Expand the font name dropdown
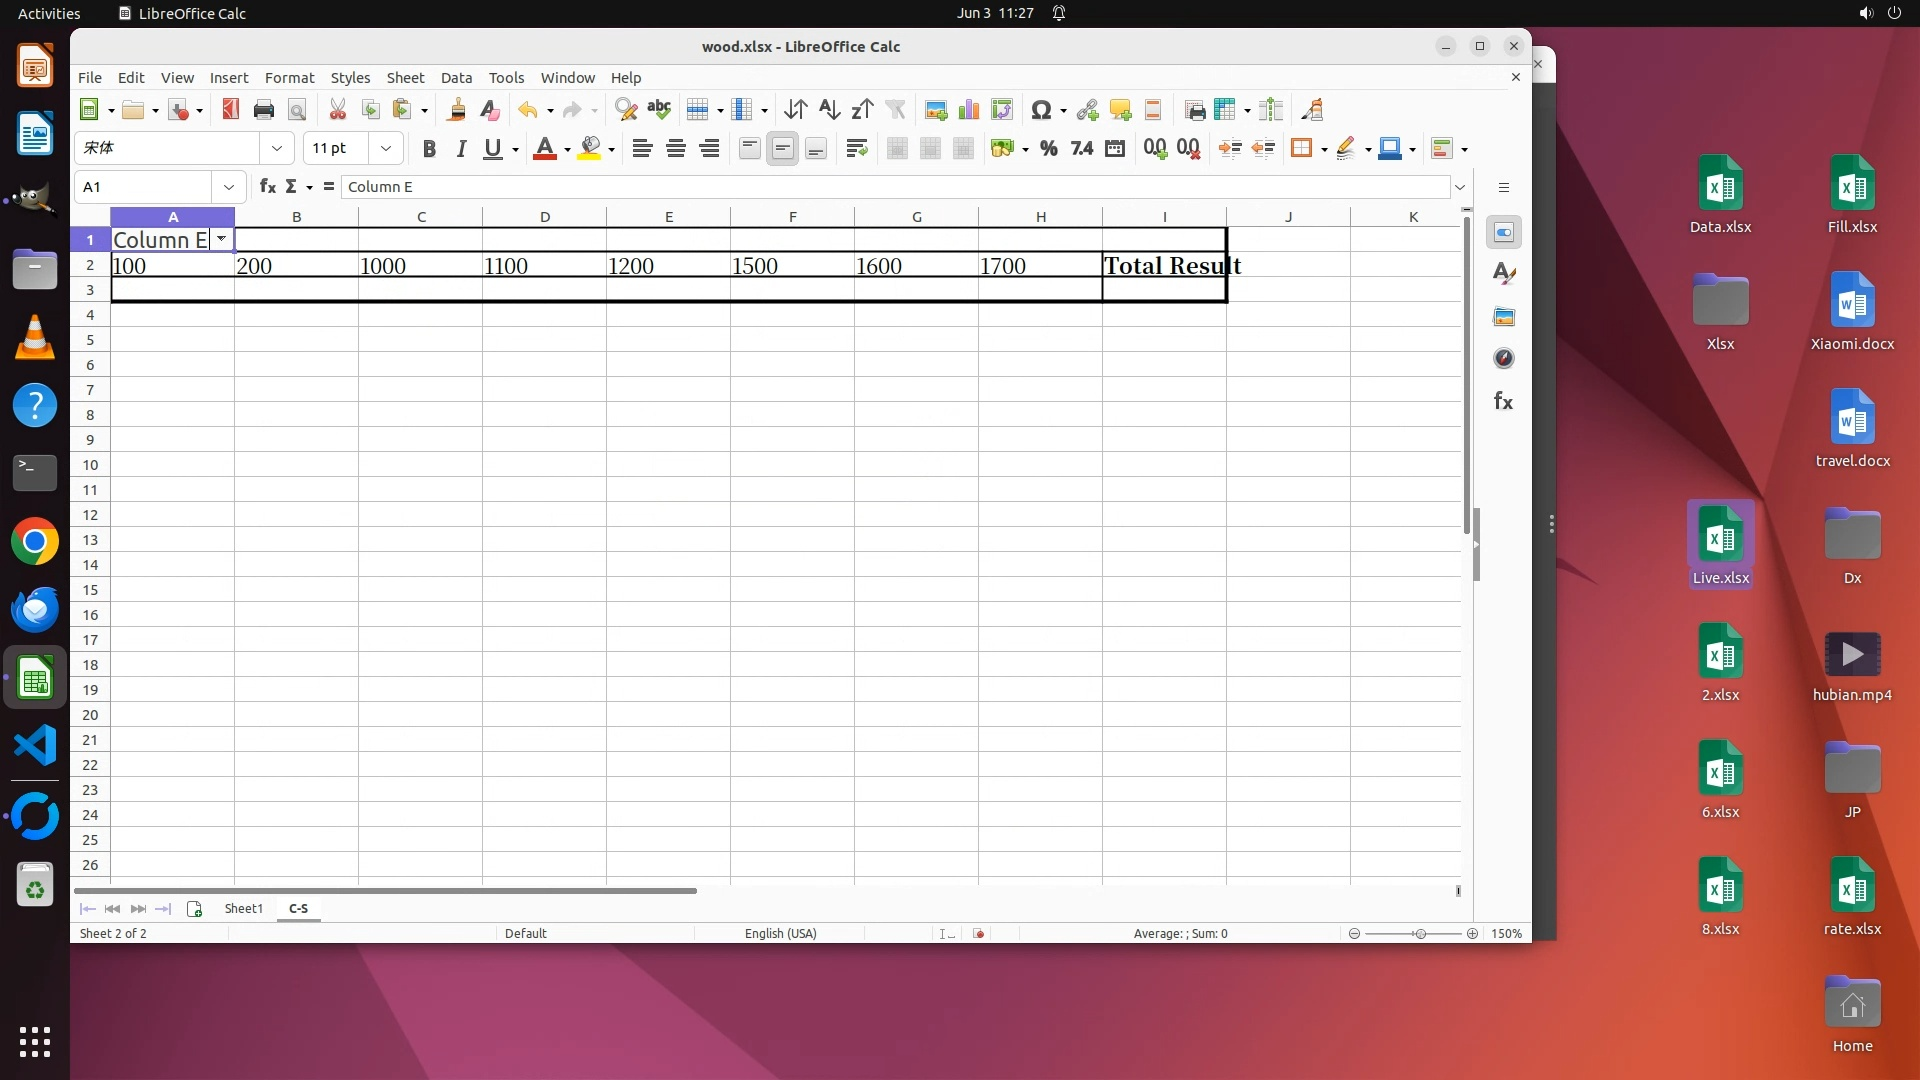The height and width of the screenshot is (1080, 1920). coord(277,149)
